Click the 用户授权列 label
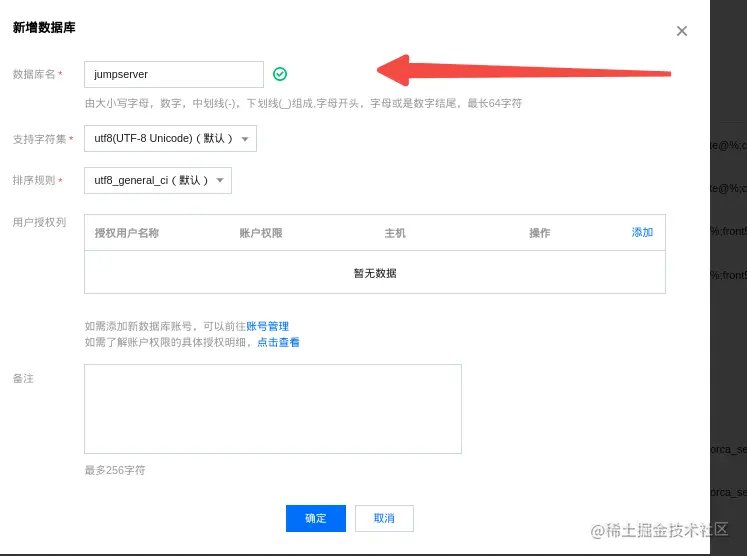 [39, 222]
